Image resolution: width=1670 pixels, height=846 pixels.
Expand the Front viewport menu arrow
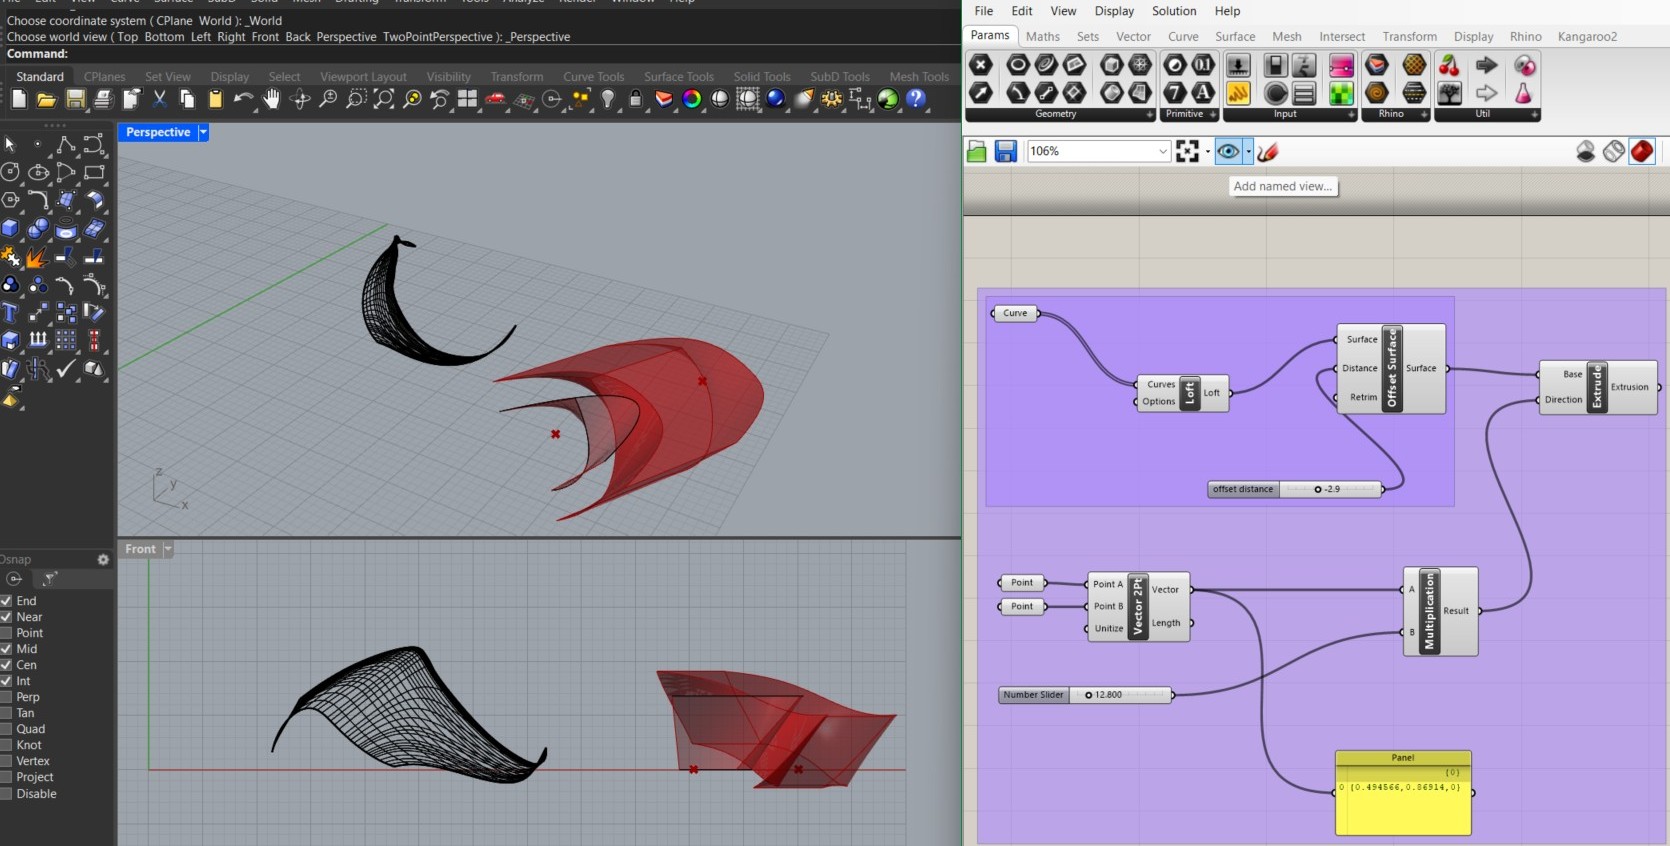[x=168, y=549]
